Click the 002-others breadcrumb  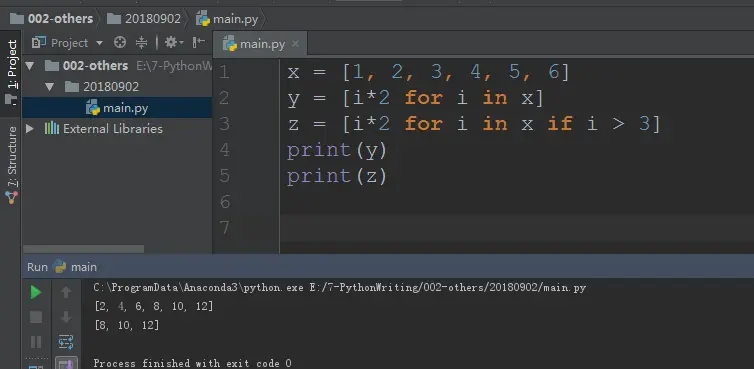click(x=51, y=19)
